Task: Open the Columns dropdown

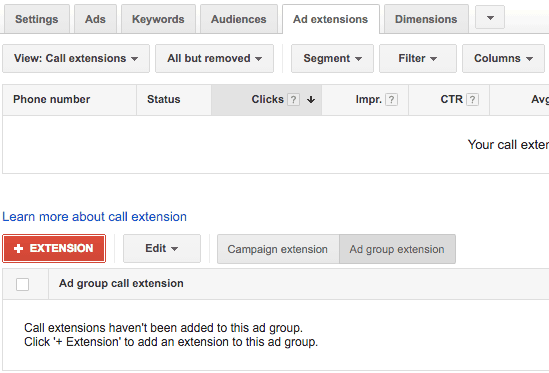Action: pyautogui.click(x=503, y=58)
